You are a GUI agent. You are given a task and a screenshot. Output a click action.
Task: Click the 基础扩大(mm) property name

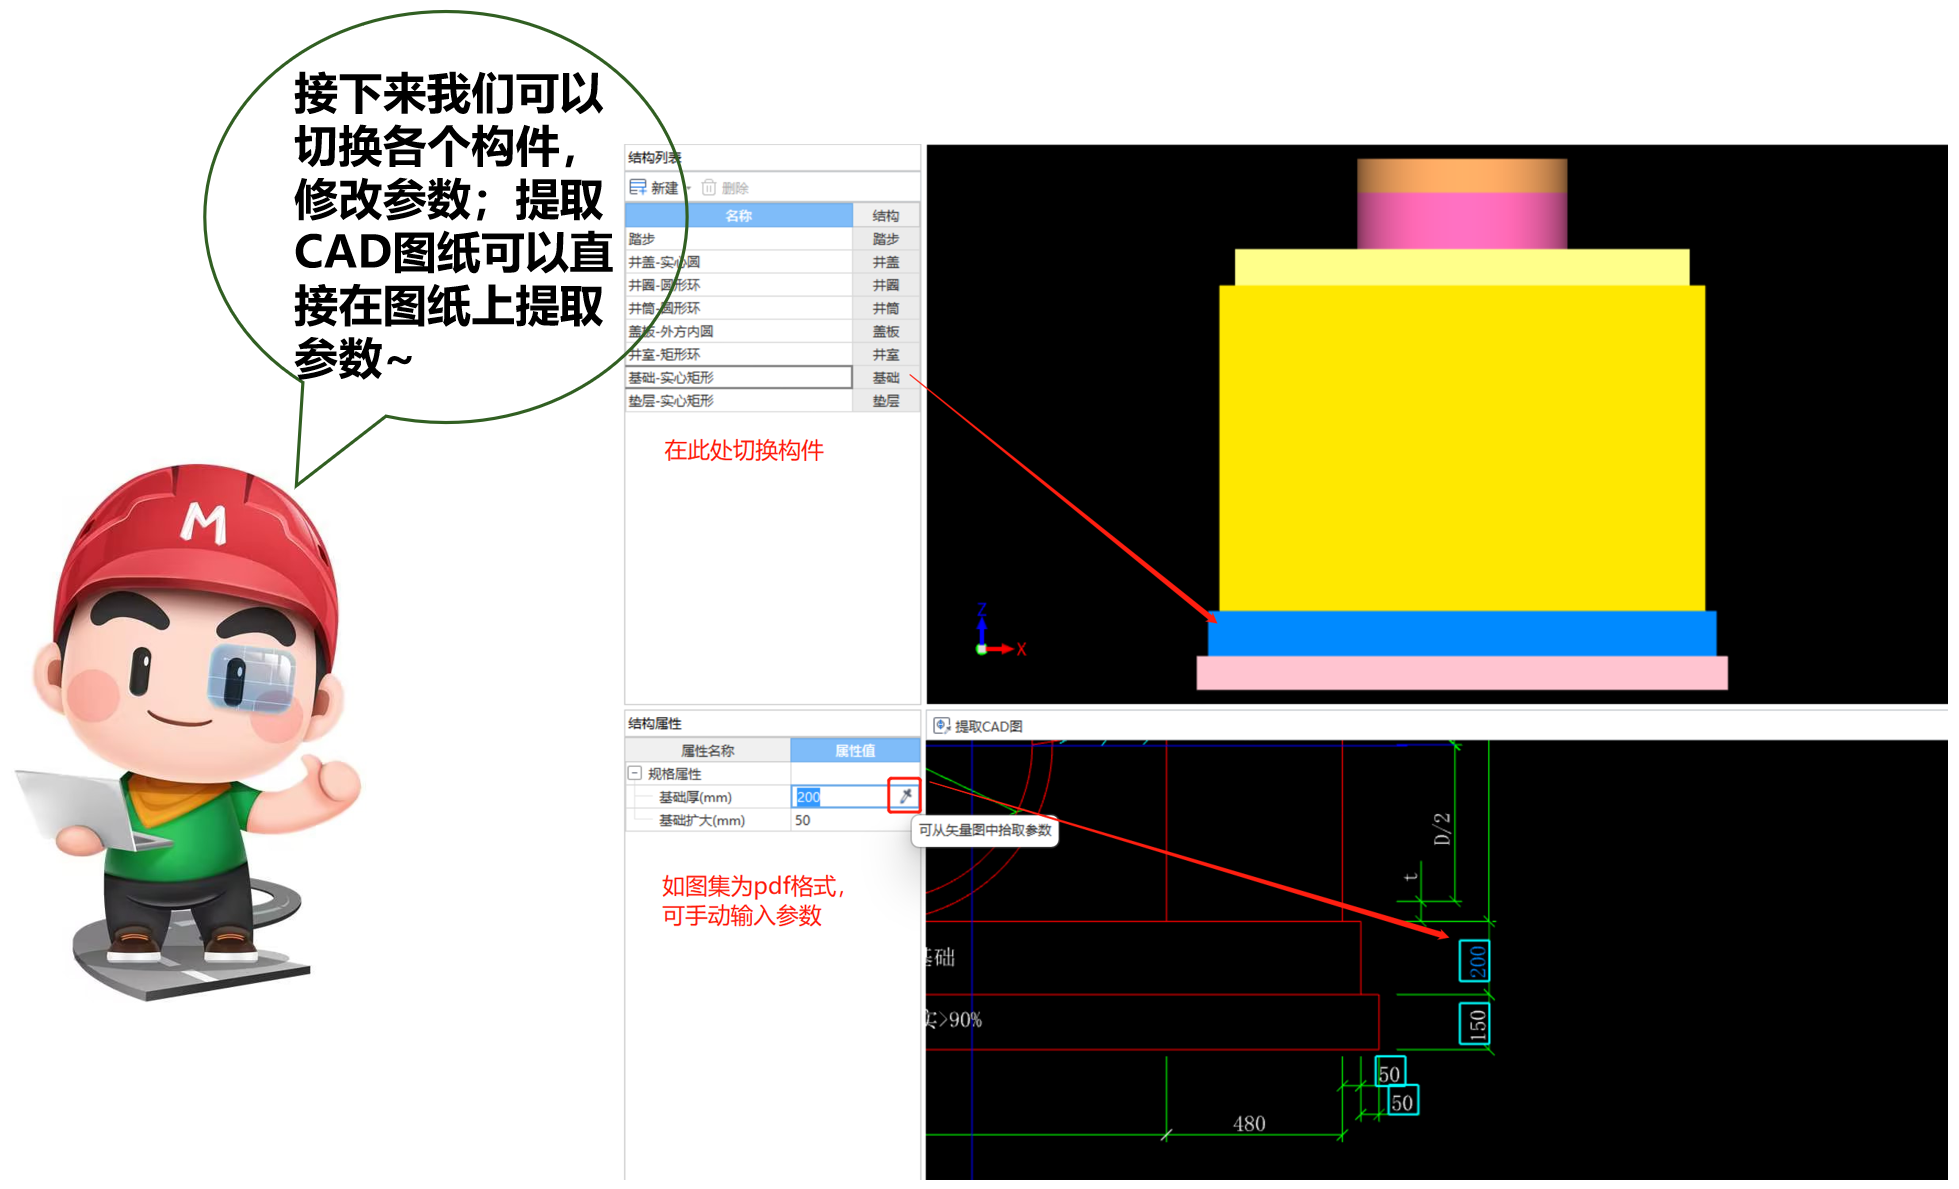coord(701,820)
